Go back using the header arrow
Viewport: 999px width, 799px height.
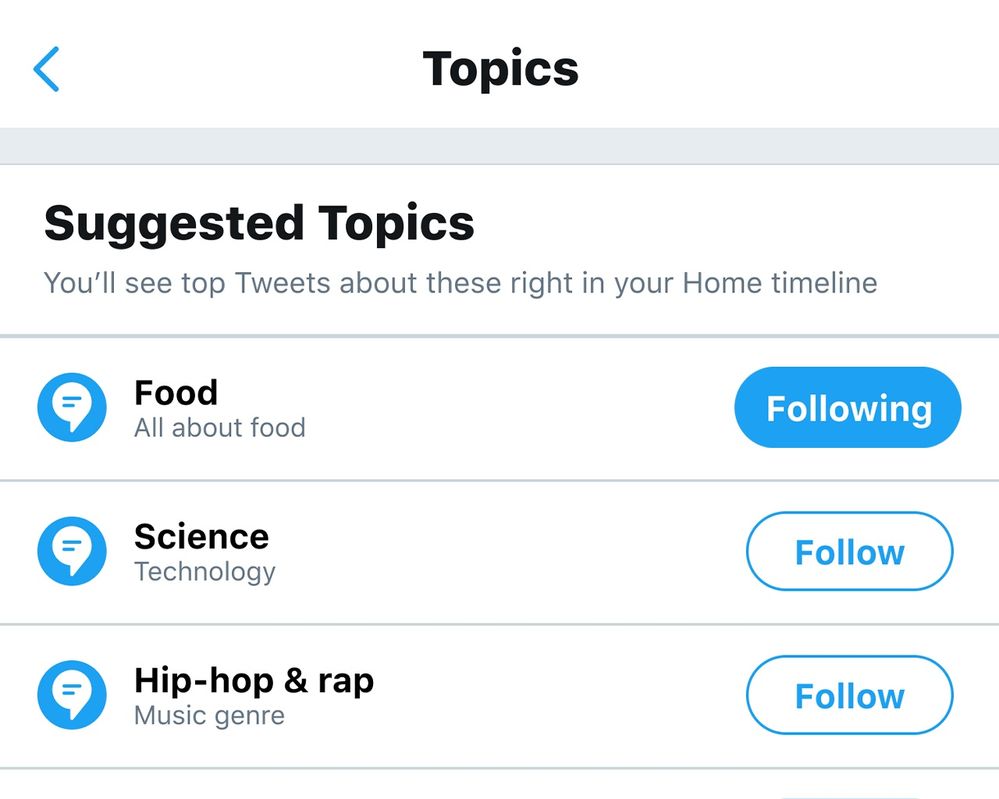[x=46, y=69]
